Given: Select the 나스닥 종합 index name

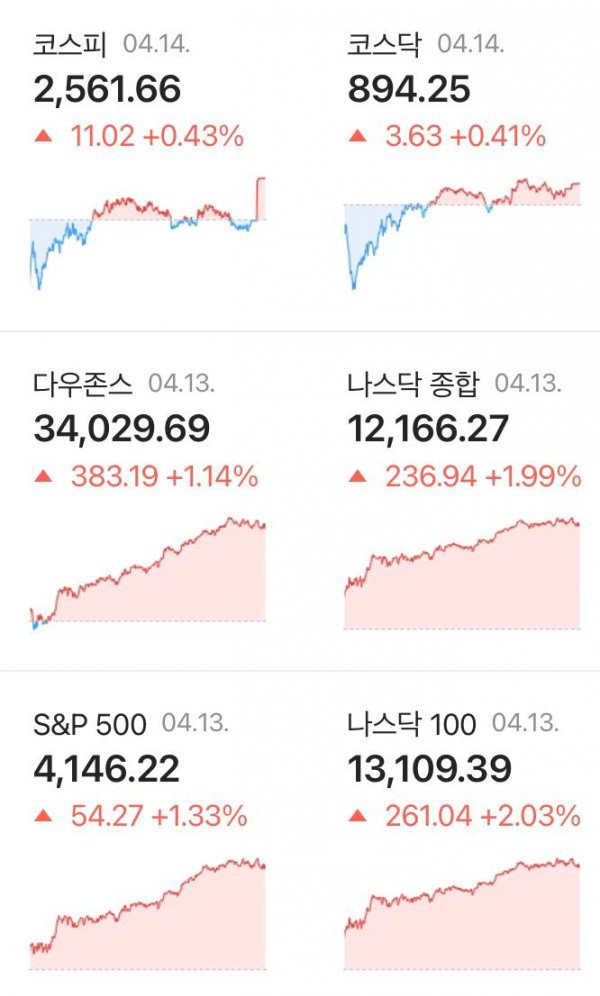Looking at the screenshot, I should click(413, 384).
